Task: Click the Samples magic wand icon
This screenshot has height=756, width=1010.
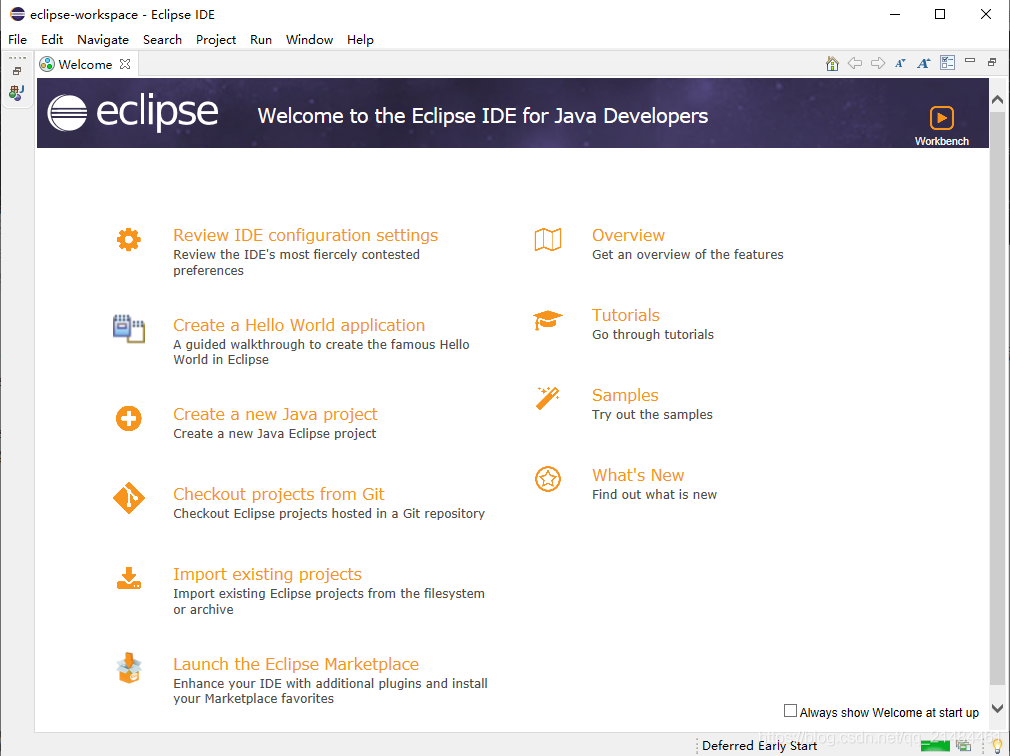Action: (x=548, y=398)
